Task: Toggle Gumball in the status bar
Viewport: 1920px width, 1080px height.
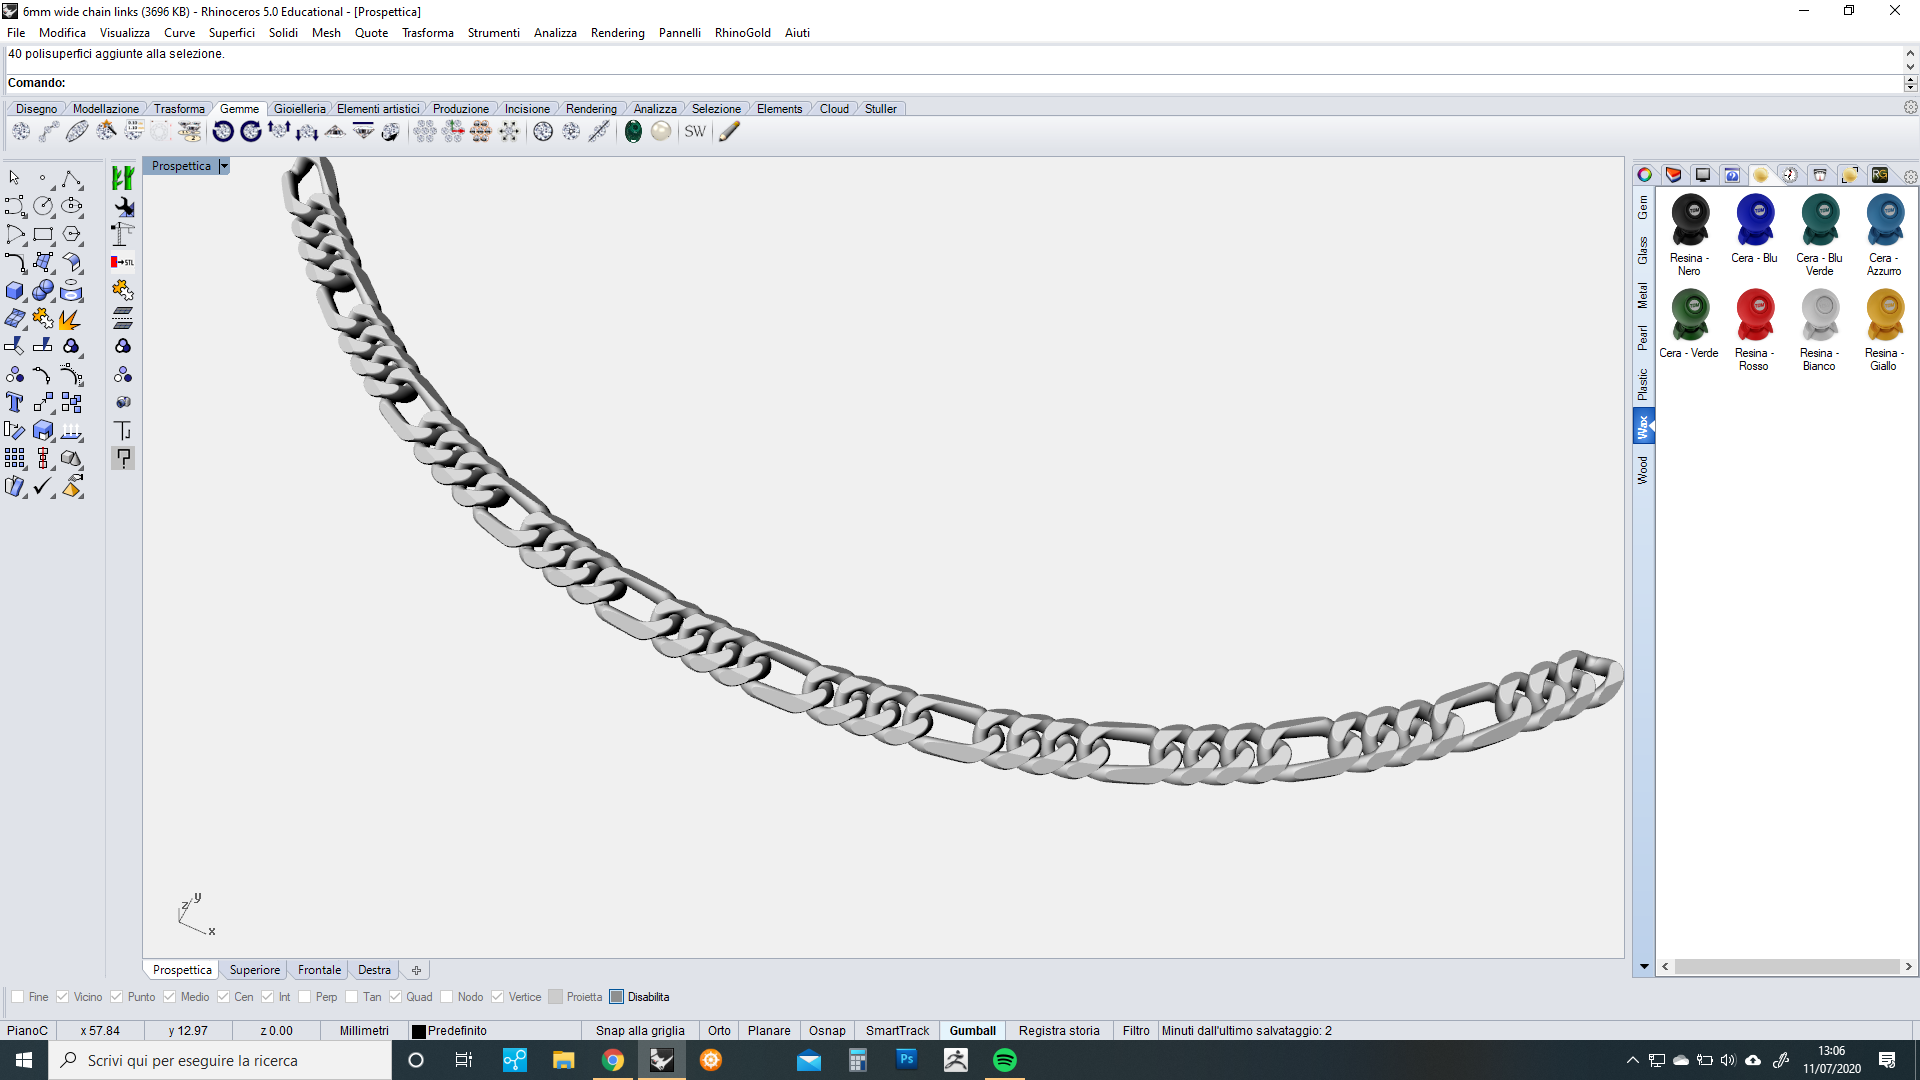Action: pos(972,1031)
